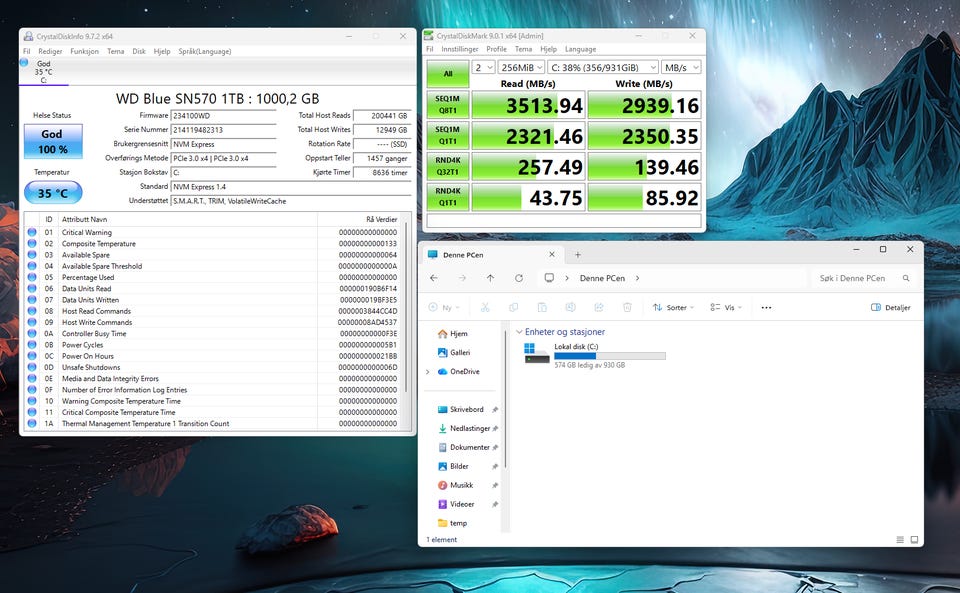
Task: Go back in File Explorer
Action: tap(434, 278)
